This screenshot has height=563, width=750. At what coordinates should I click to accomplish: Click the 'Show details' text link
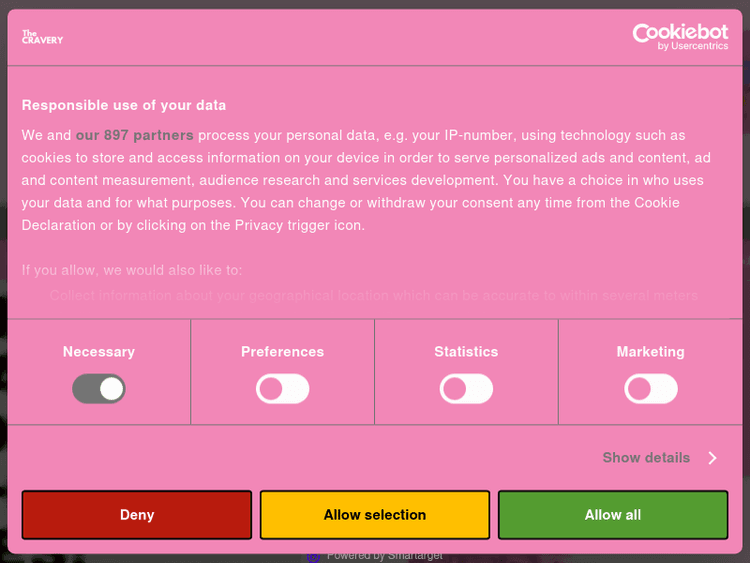tap(646, 458)
